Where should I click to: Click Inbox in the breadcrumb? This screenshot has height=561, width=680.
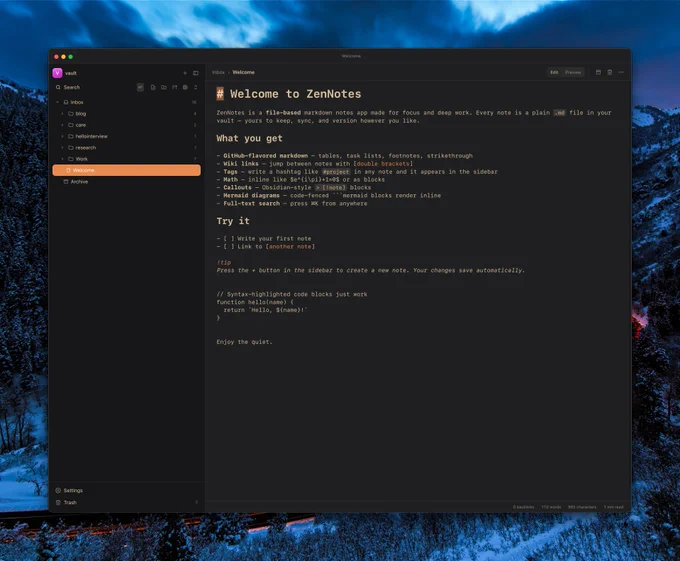coord(218,72)
